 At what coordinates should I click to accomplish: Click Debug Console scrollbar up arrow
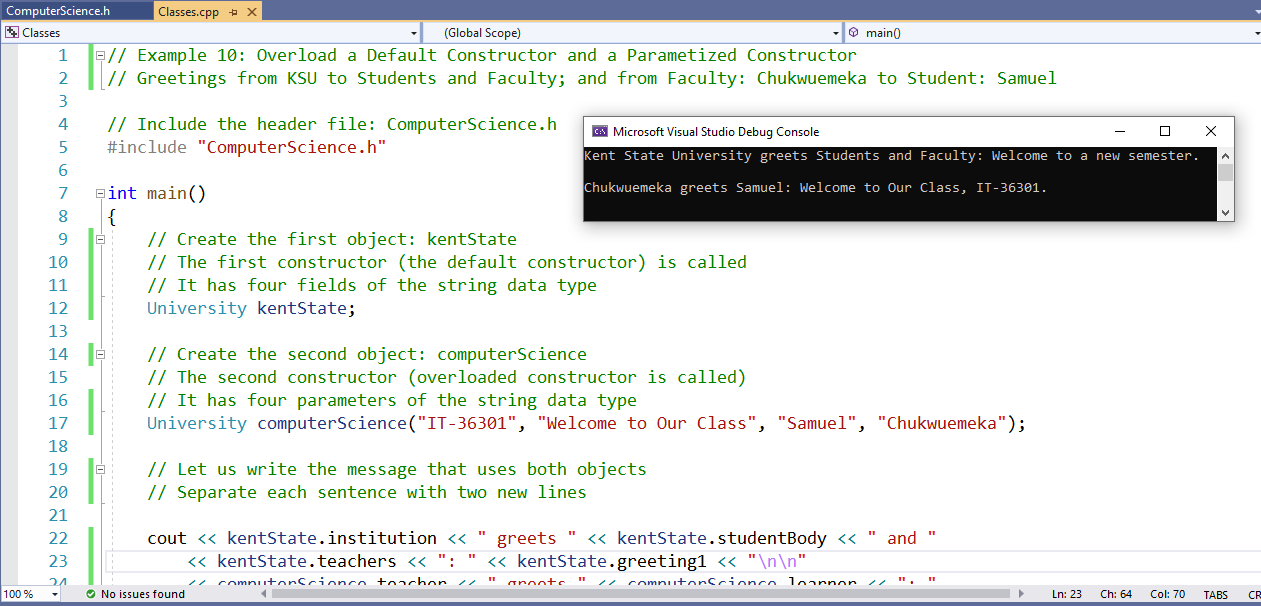[x=1225, y=156]
